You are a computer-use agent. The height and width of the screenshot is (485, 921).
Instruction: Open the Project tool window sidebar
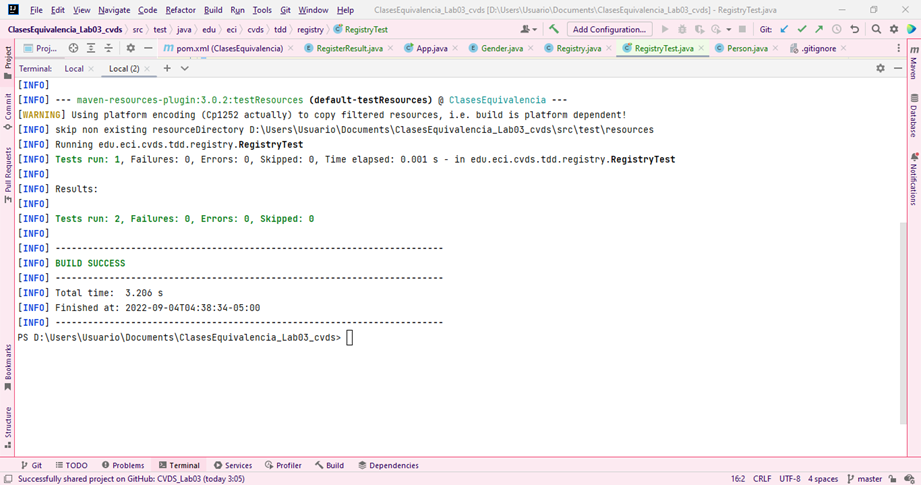click(x=8, y=62)
